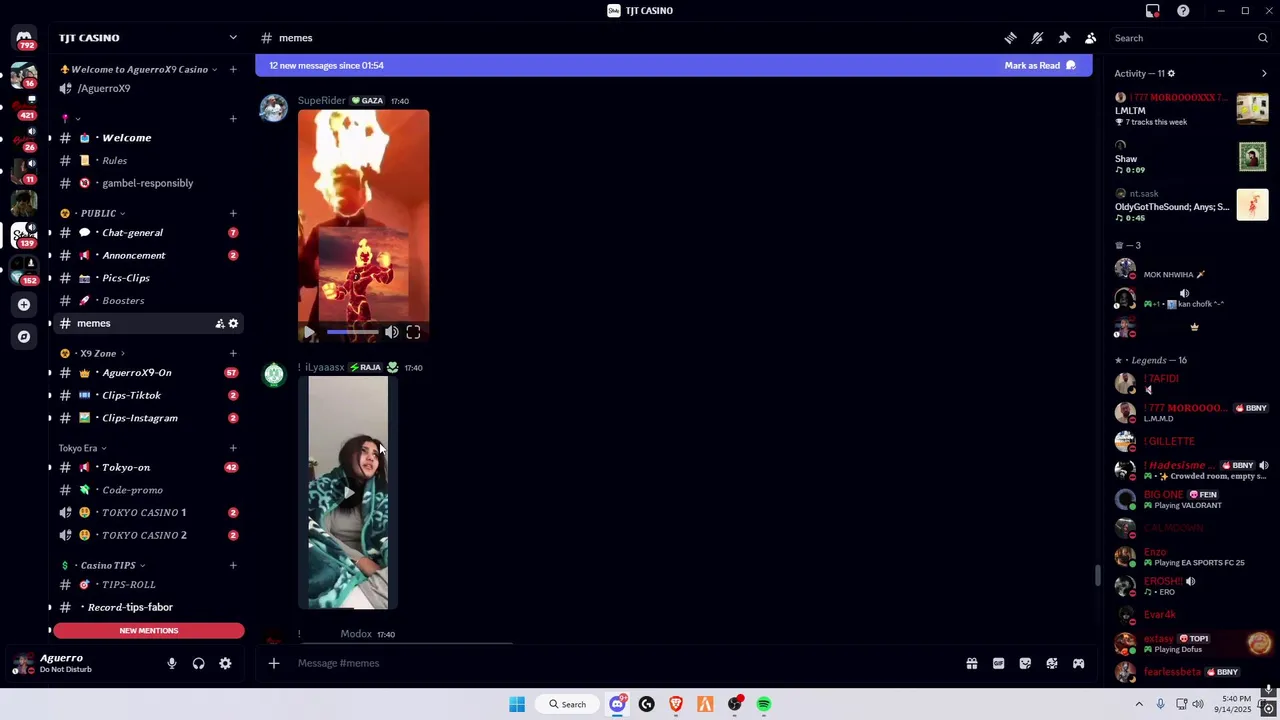Open the emoji picker
The width and height of the screenshot is (1280, 720).
pyautogui.click(x=1052, y=663)
